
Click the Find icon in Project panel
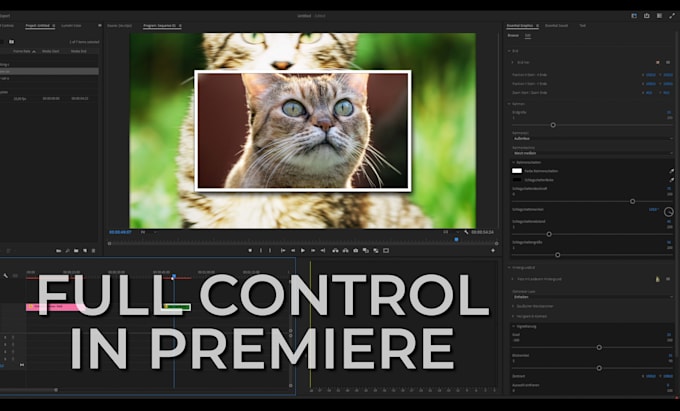point(67,251)
